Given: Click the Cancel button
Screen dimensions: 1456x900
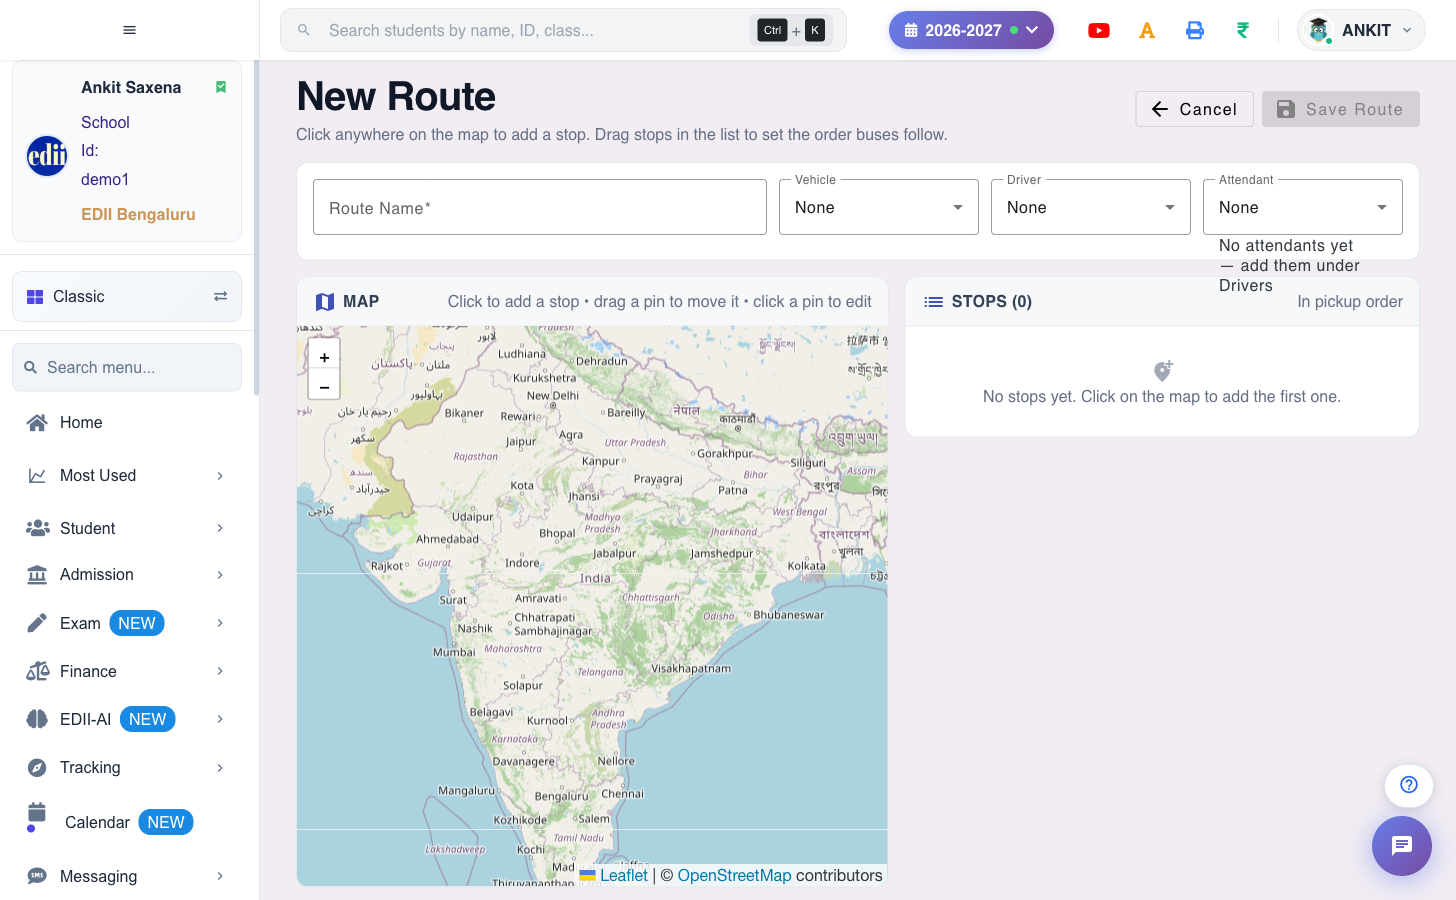Looking at the screenshot, I should coord(1194,109).
